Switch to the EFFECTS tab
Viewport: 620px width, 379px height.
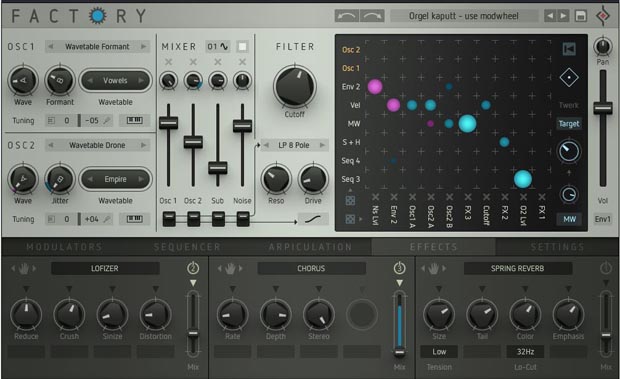pos(434,247)
